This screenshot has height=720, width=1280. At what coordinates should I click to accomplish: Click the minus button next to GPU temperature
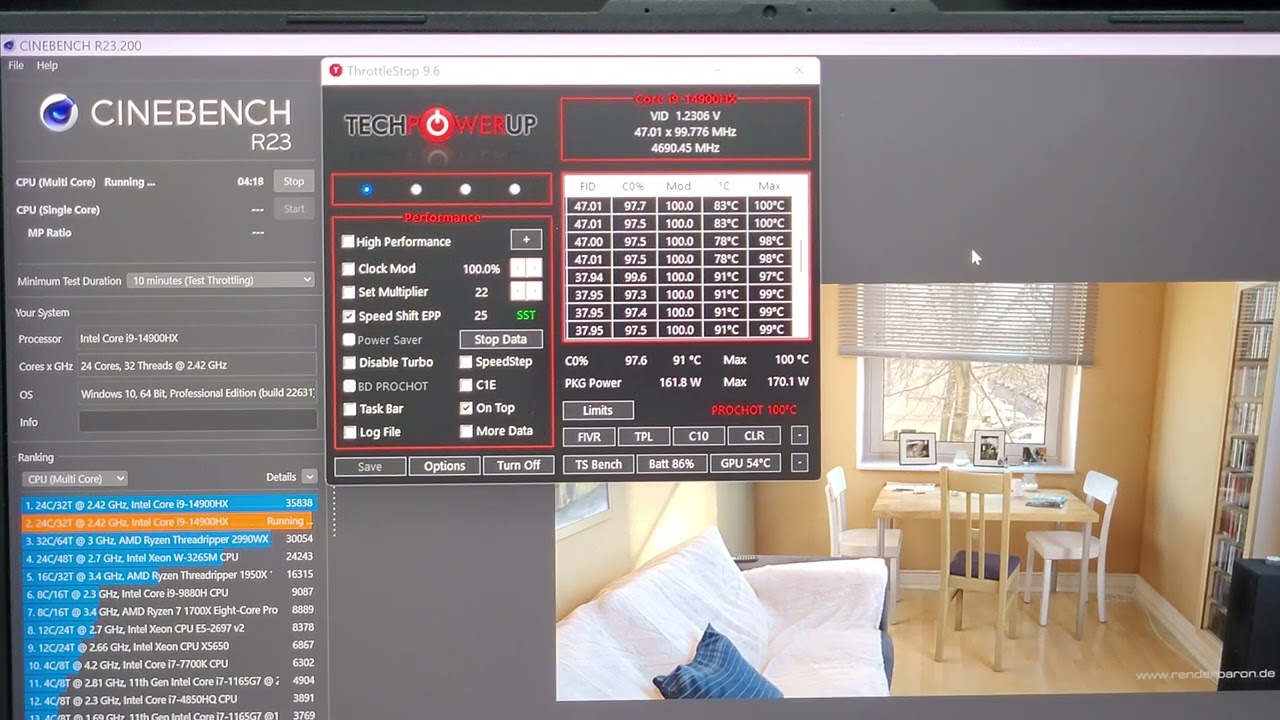coord(799,463)
